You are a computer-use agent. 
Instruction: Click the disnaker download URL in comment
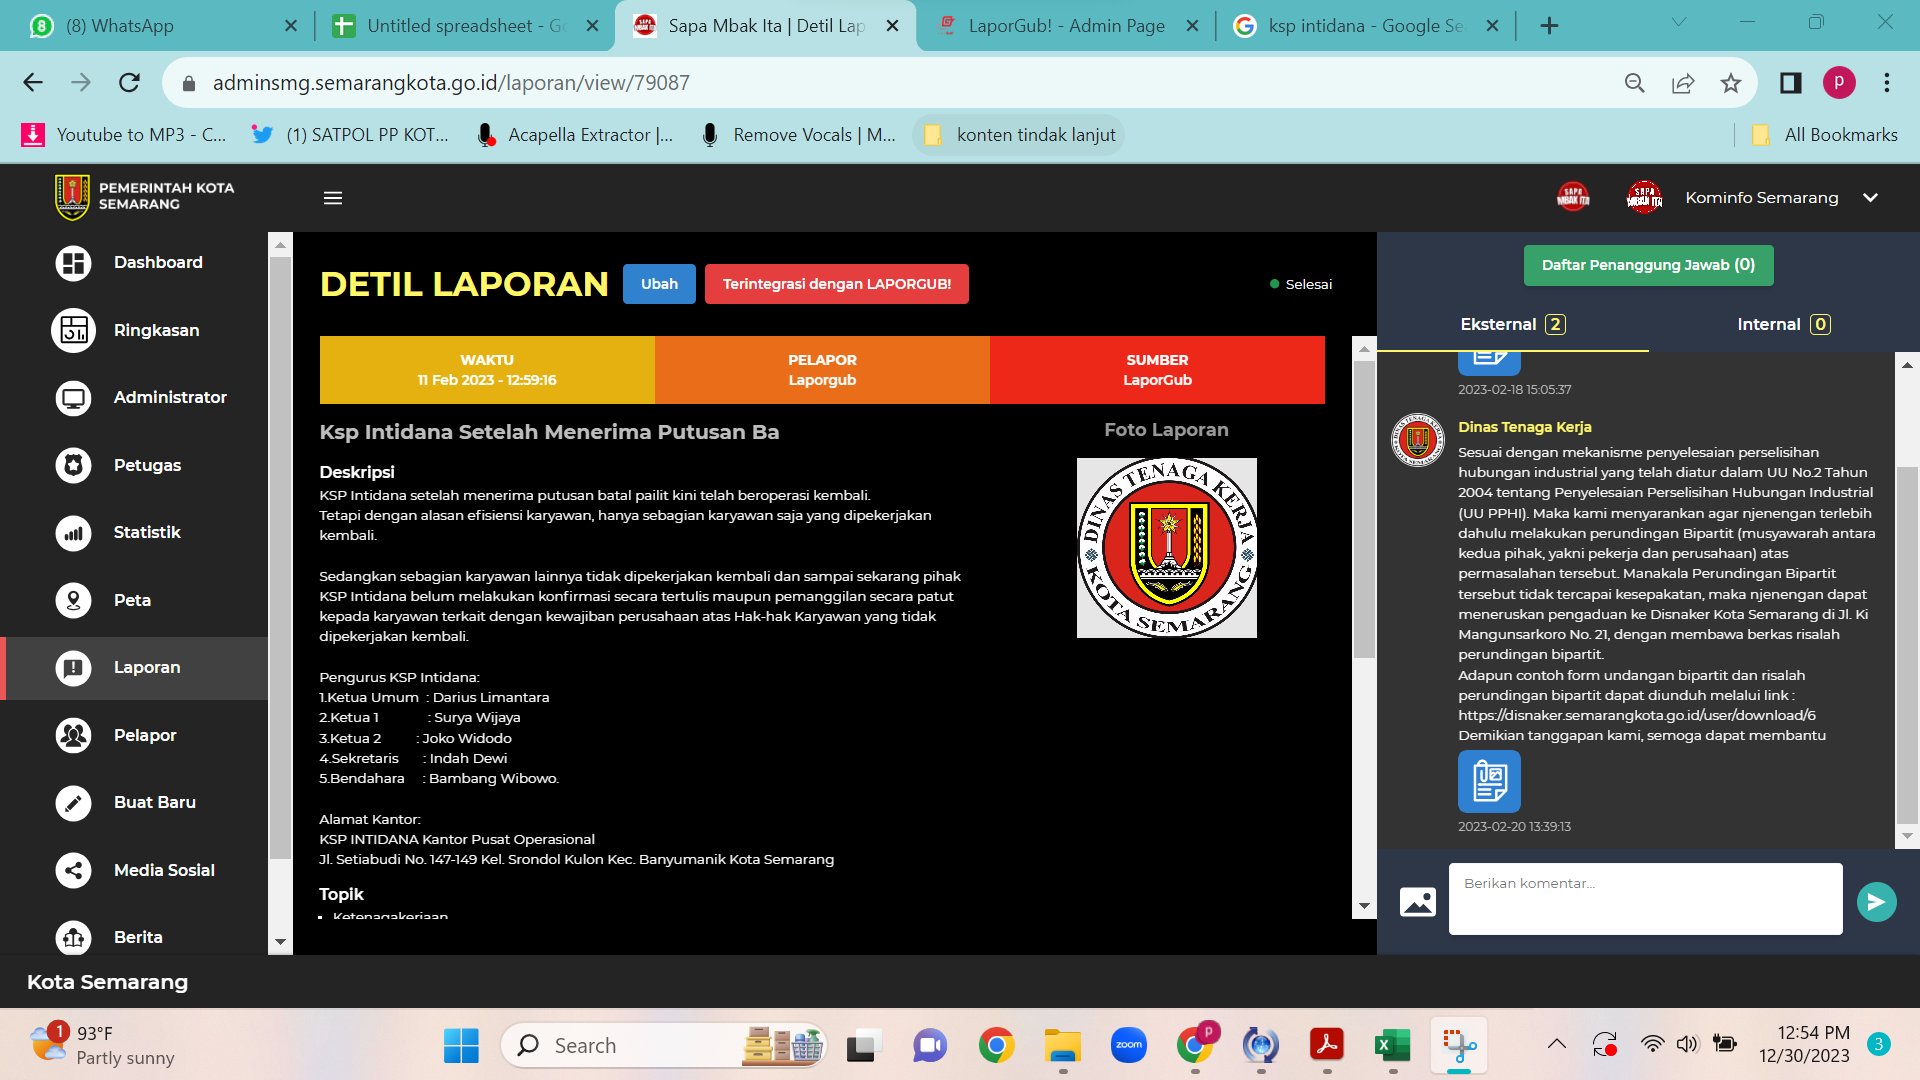pos(1636,715)
